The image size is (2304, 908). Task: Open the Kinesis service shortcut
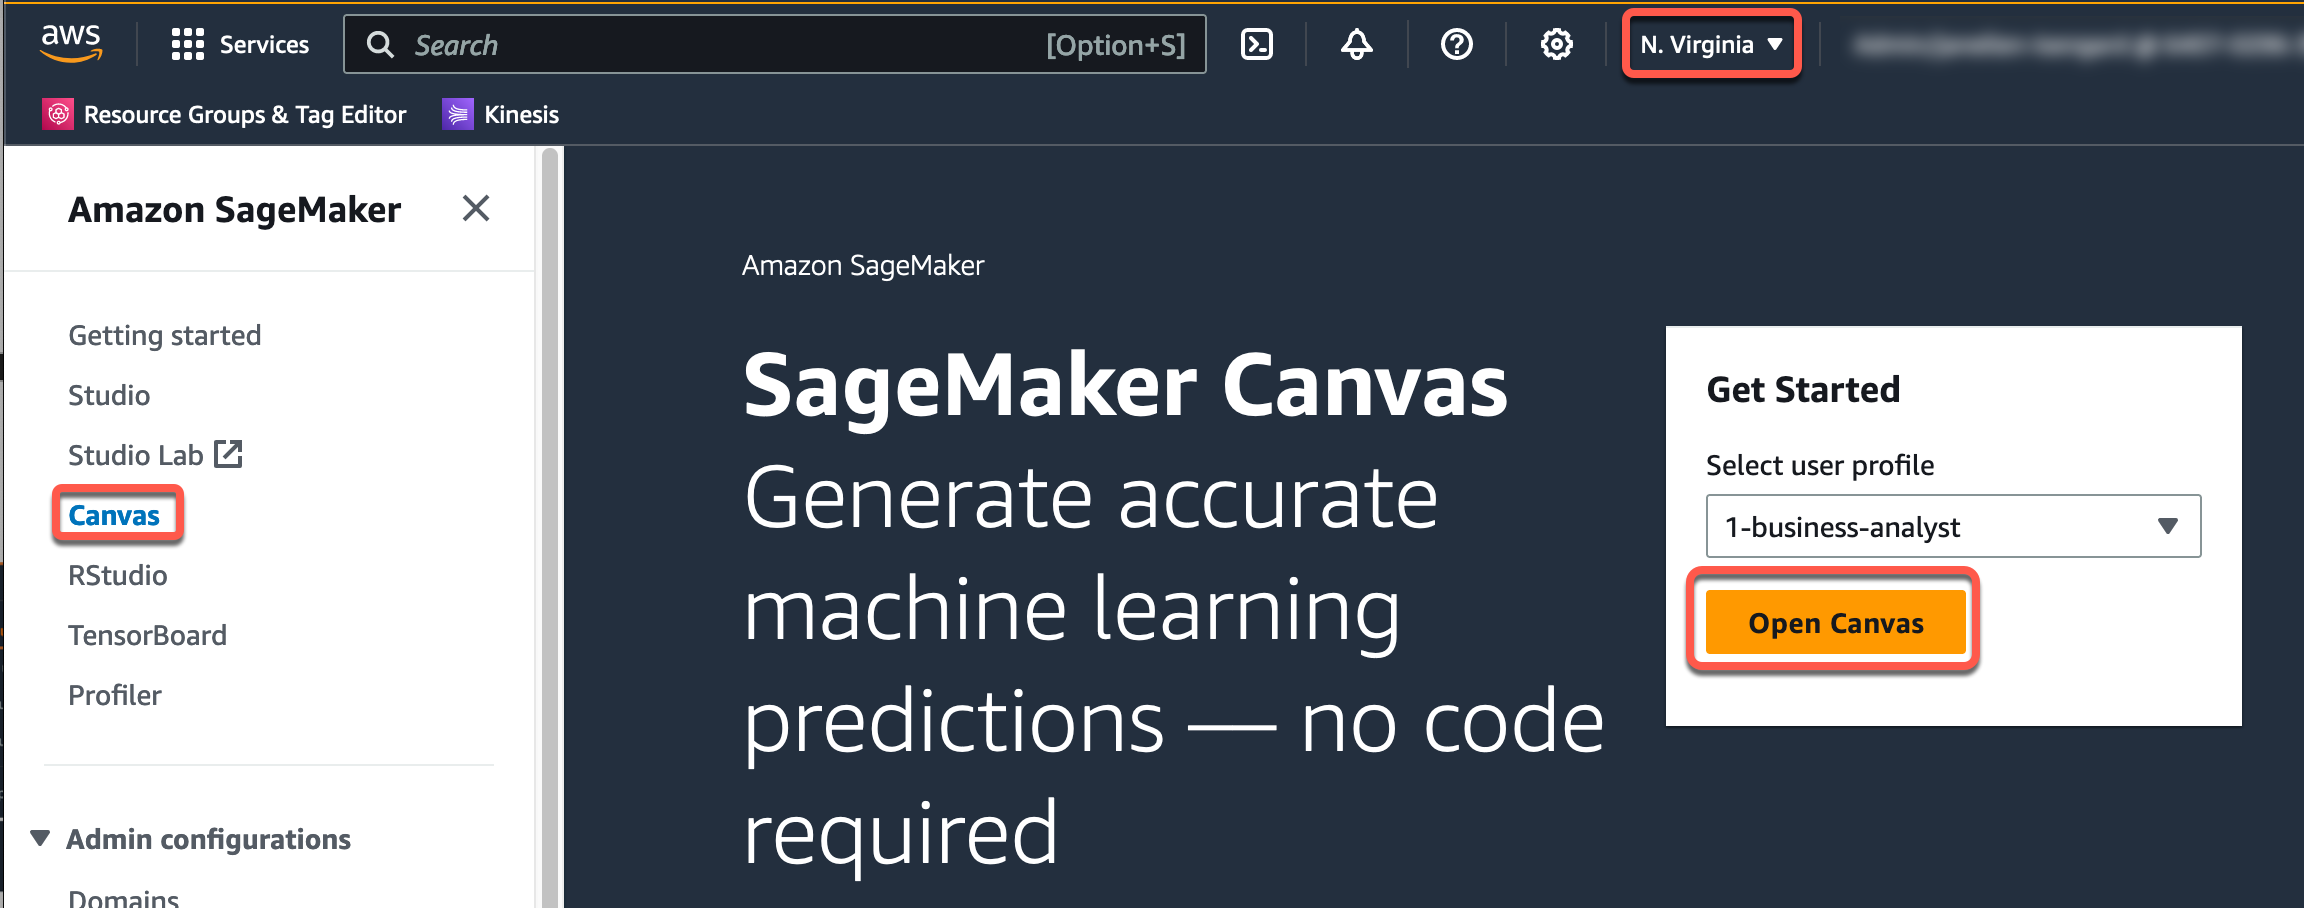tap(502, 115)
